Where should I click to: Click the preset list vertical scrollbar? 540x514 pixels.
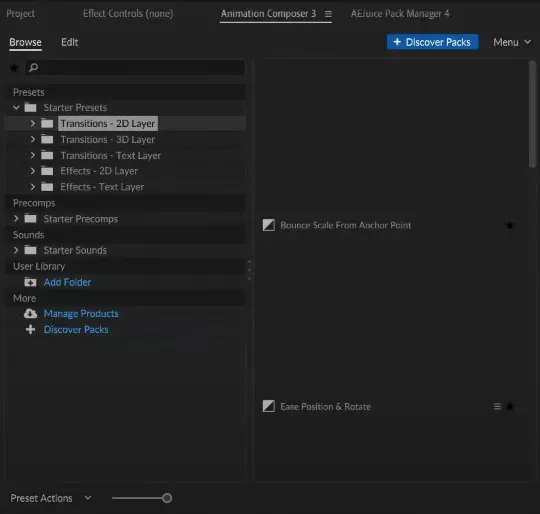pyautogui.click(x=532, y=114)
